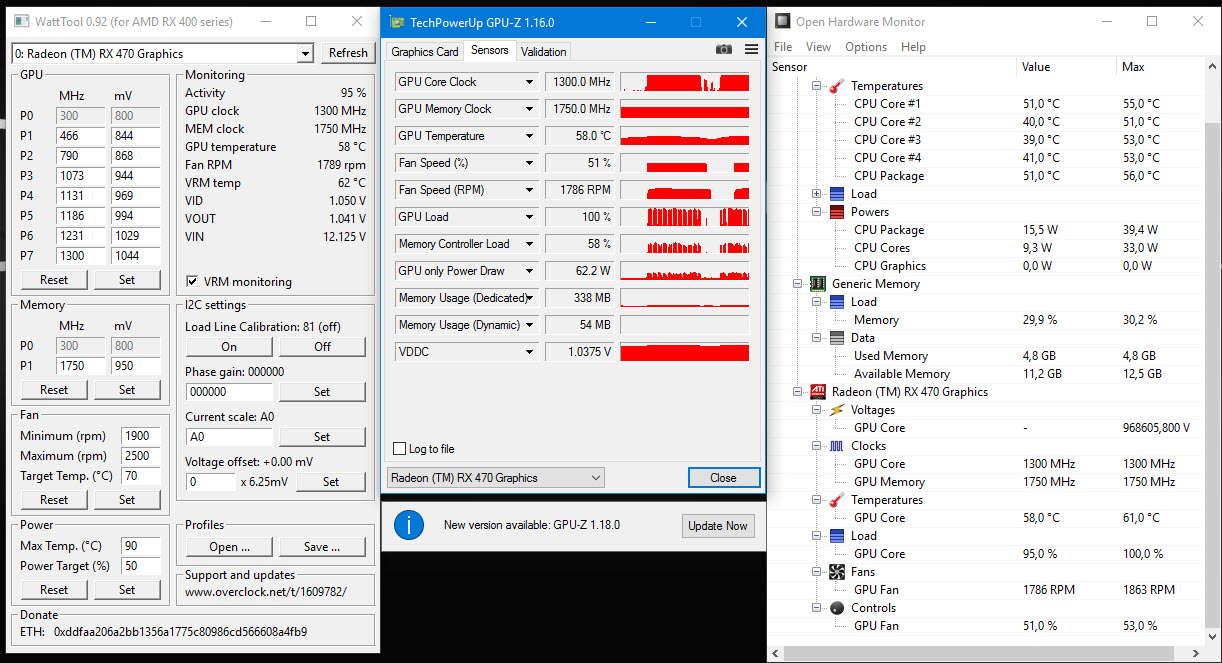Viewport: 1222px width, 663px height.
Task: Collapse Radeon RX 470 Graphics node
Action: tap(798, 392)
